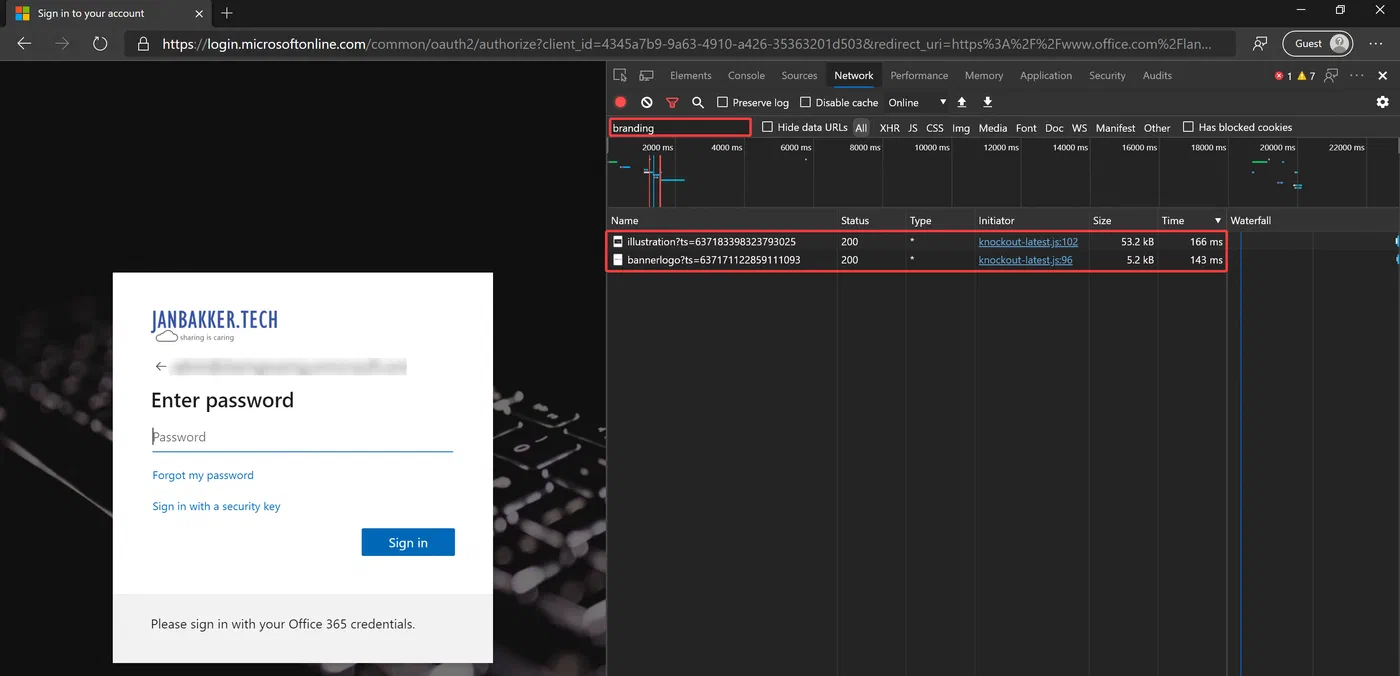Check the Has blocked cookies checkbox
Image resolution: width=1400 pixels, height=676 pixels.
pyautogui.click(x=1188, y=127)
